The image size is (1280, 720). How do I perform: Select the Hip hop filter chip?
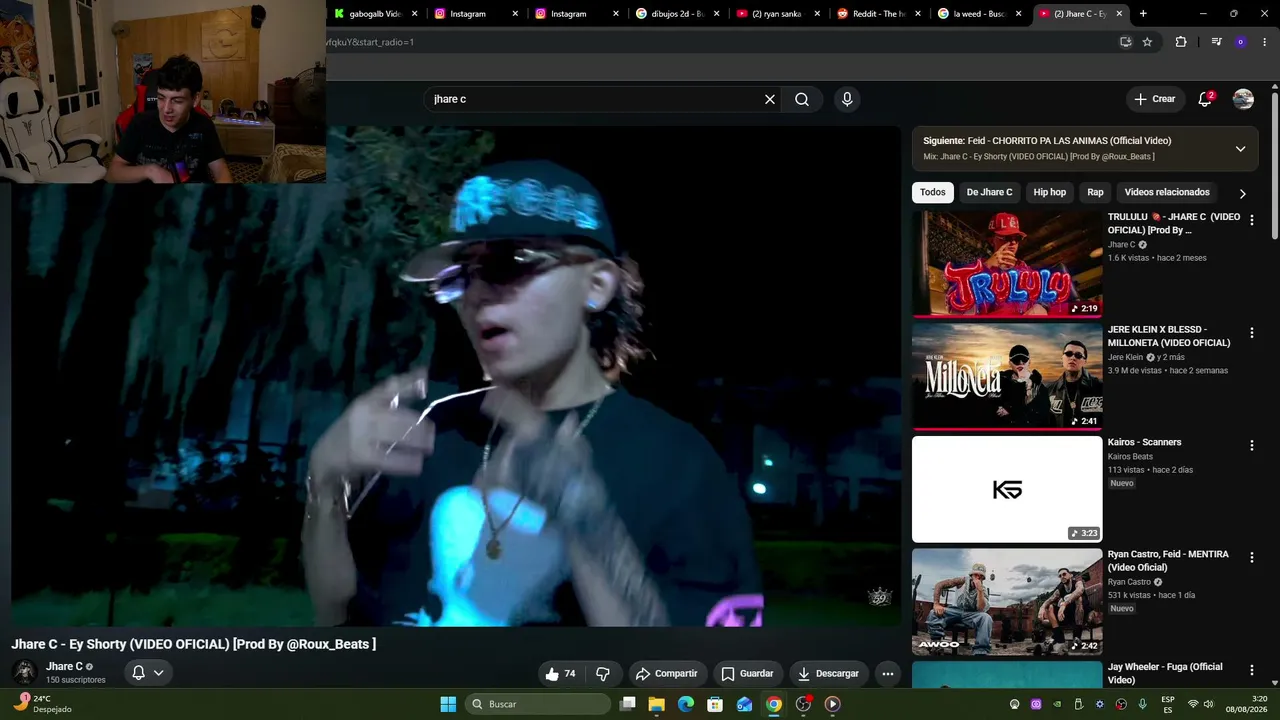coord(1050,192)
